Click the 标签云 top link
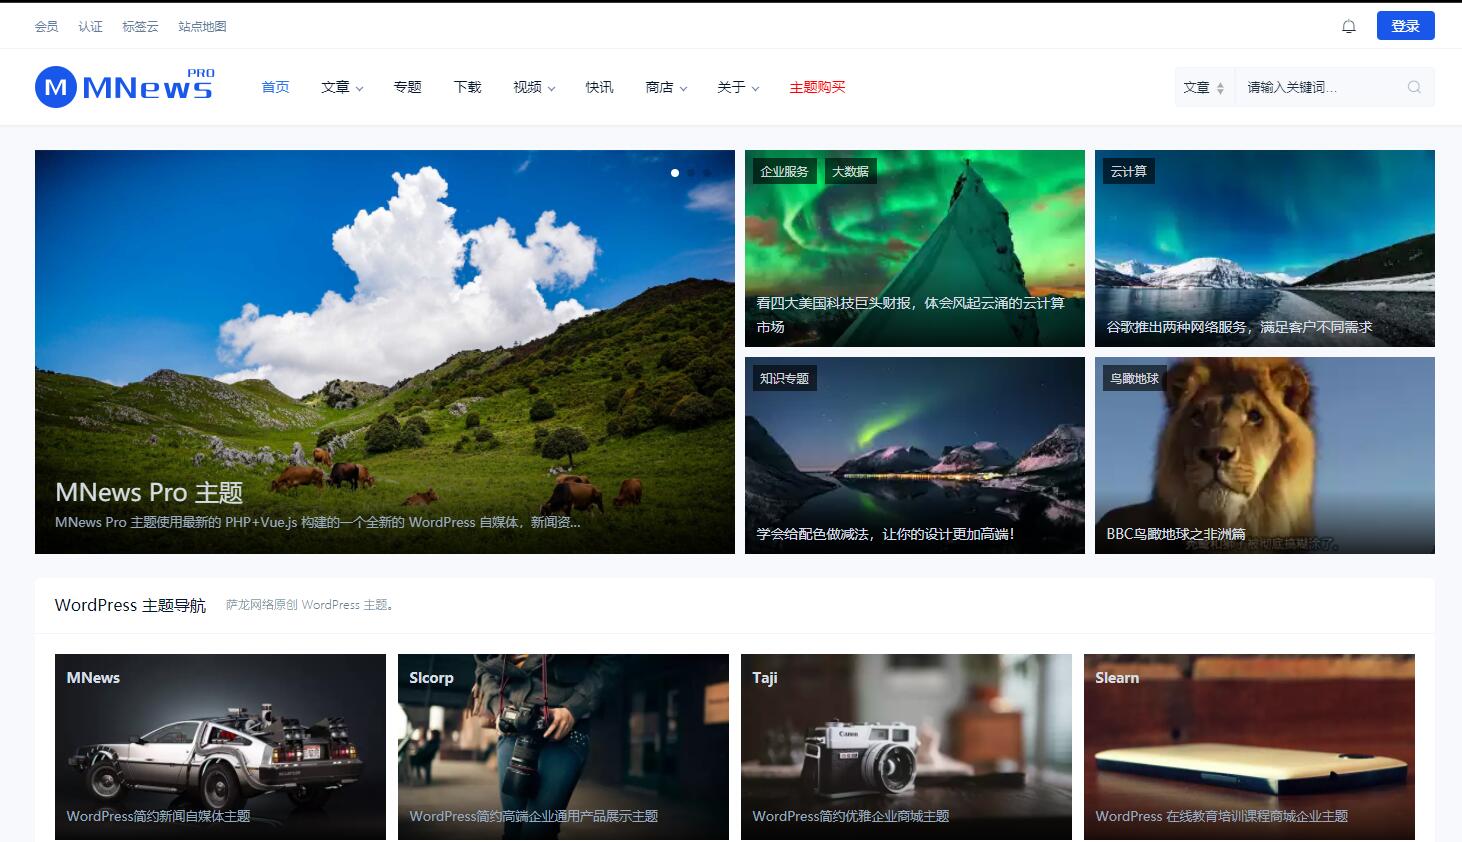The image size is (1462, 842). pyautogui.click(x=140, y=27)
